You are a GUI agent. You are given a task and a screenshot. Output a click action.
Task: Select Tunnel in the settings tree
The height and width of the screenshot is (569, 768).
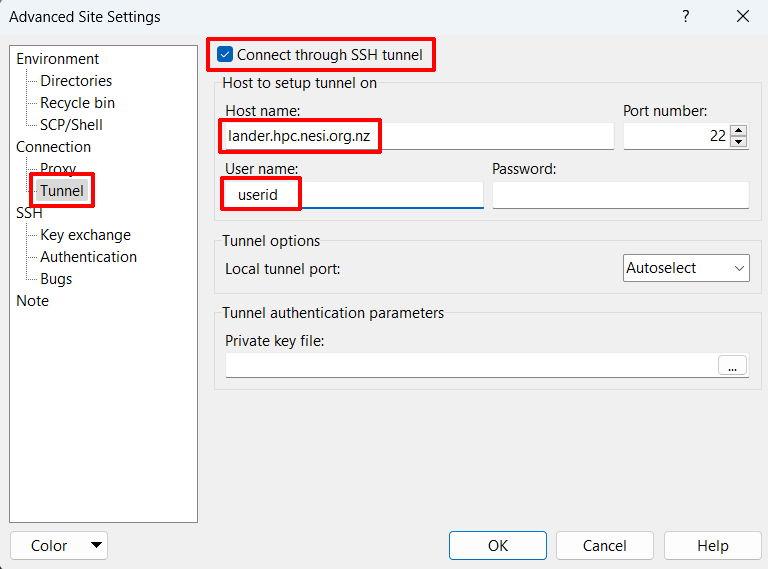[x=62, y=191]
